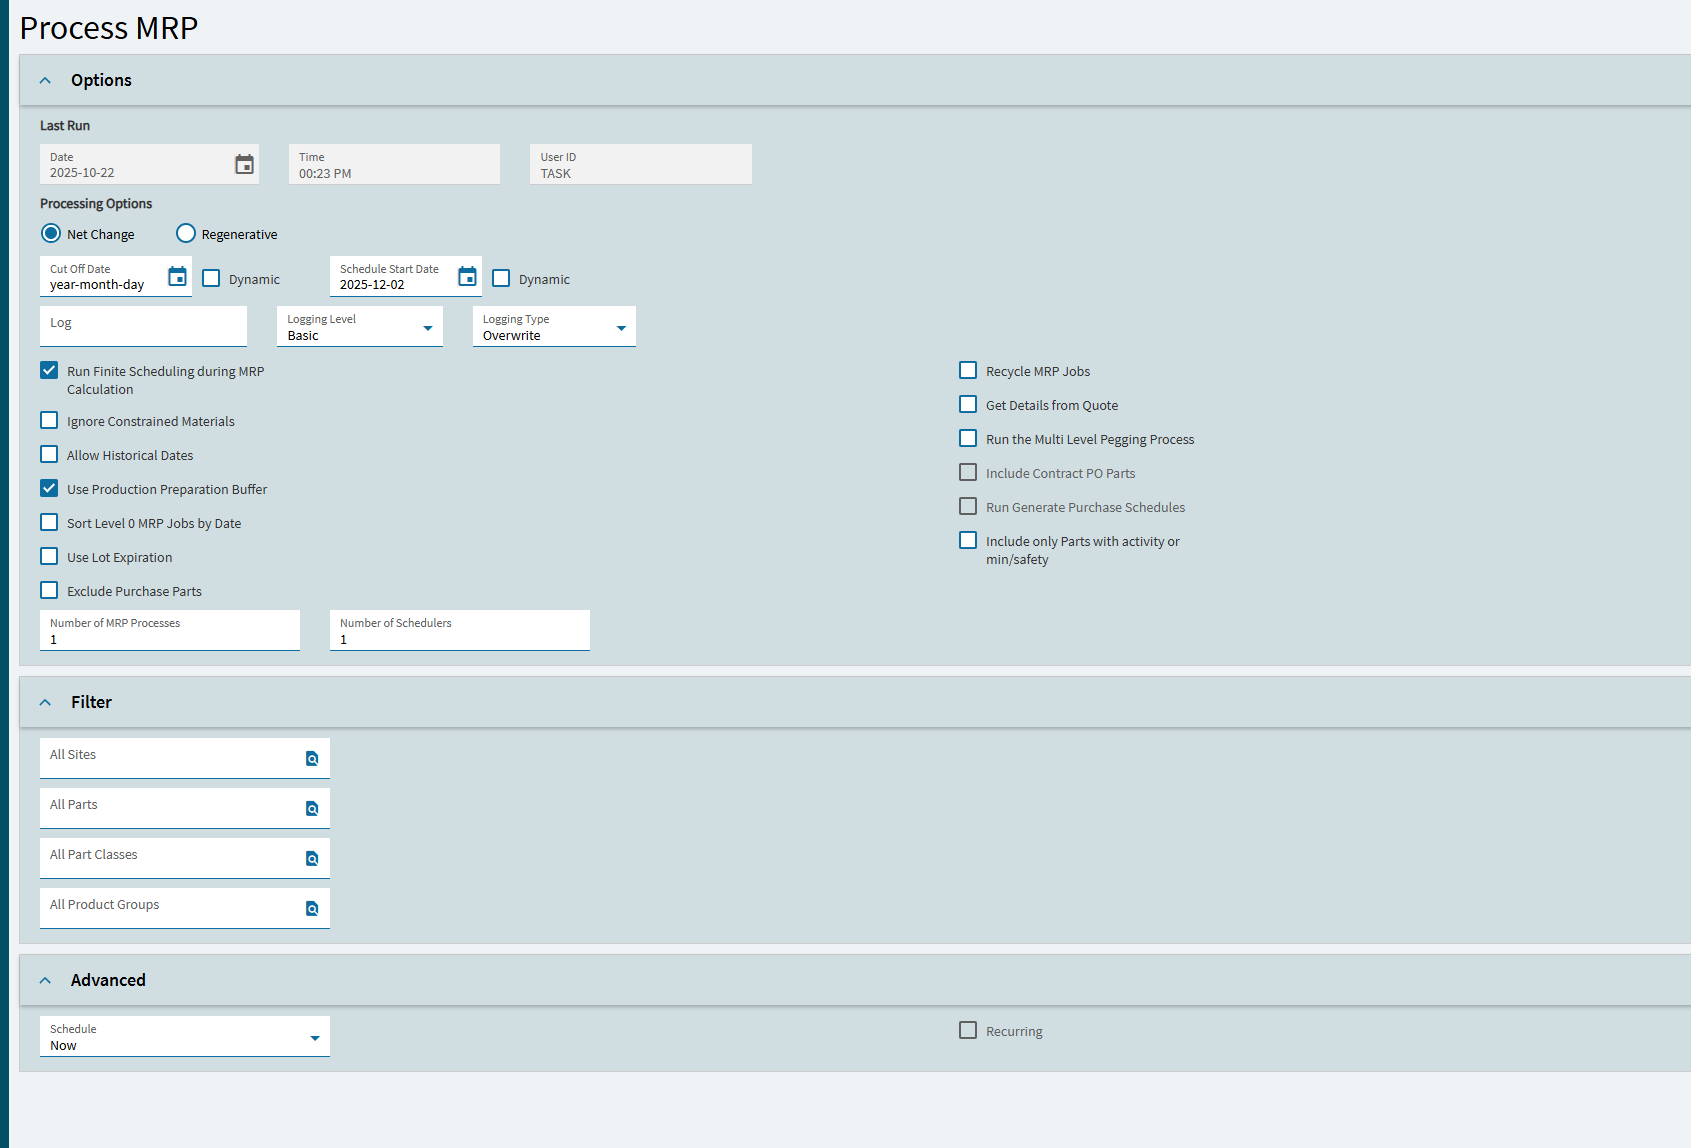
Task: Check Use Lot Expiration
Action: point(49,556)
